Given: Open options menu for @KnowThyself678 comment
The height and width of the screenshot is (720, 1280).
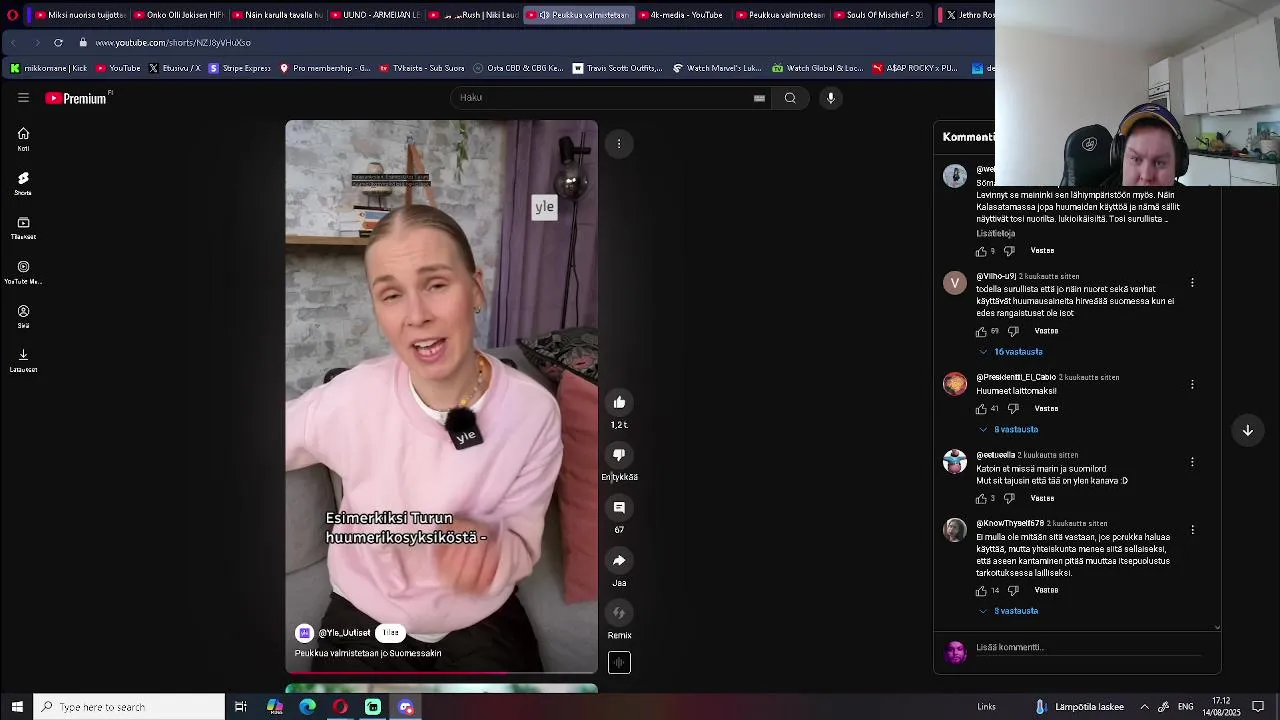Looking at the screenshot, I should (x=1192, y=530).
